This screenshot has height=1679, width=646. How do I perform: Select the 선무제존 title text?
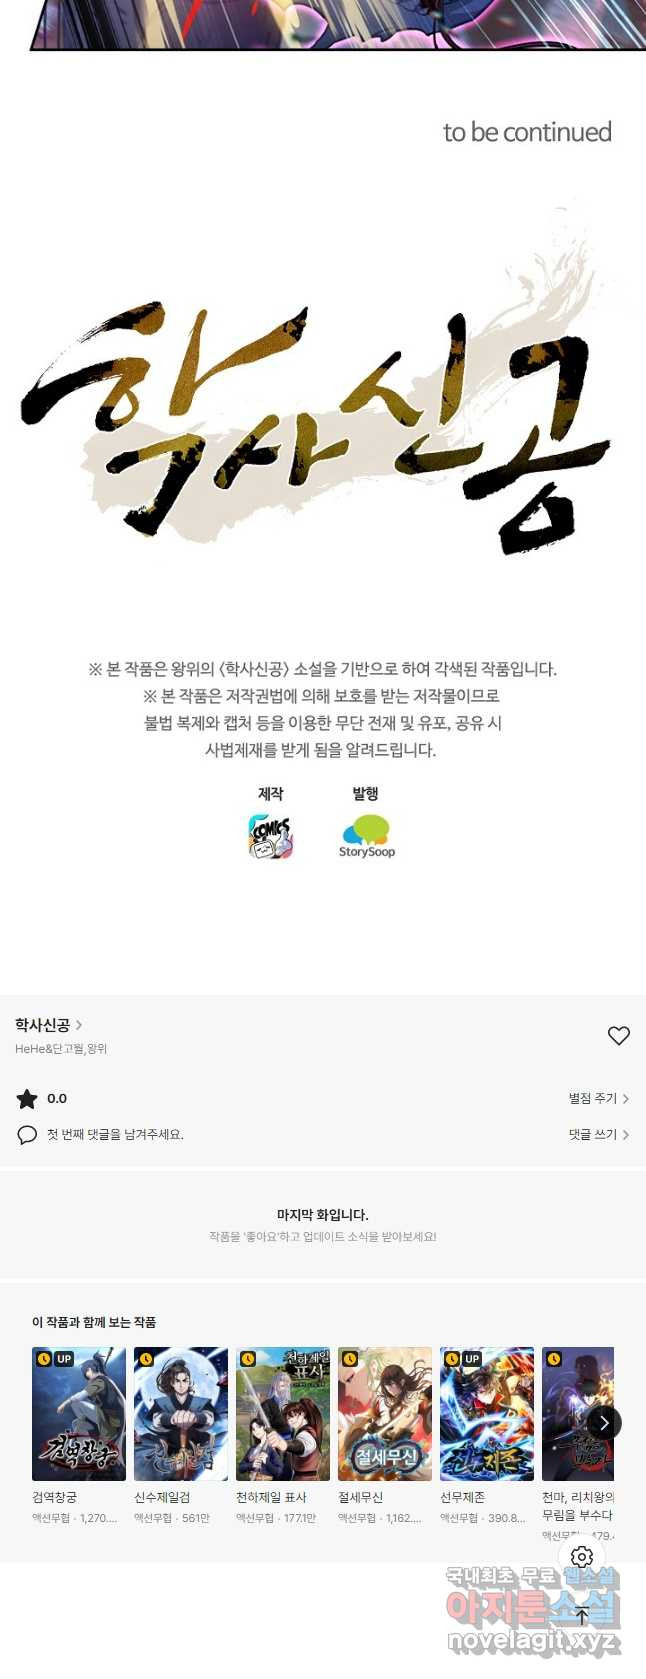coord(462,1497)
